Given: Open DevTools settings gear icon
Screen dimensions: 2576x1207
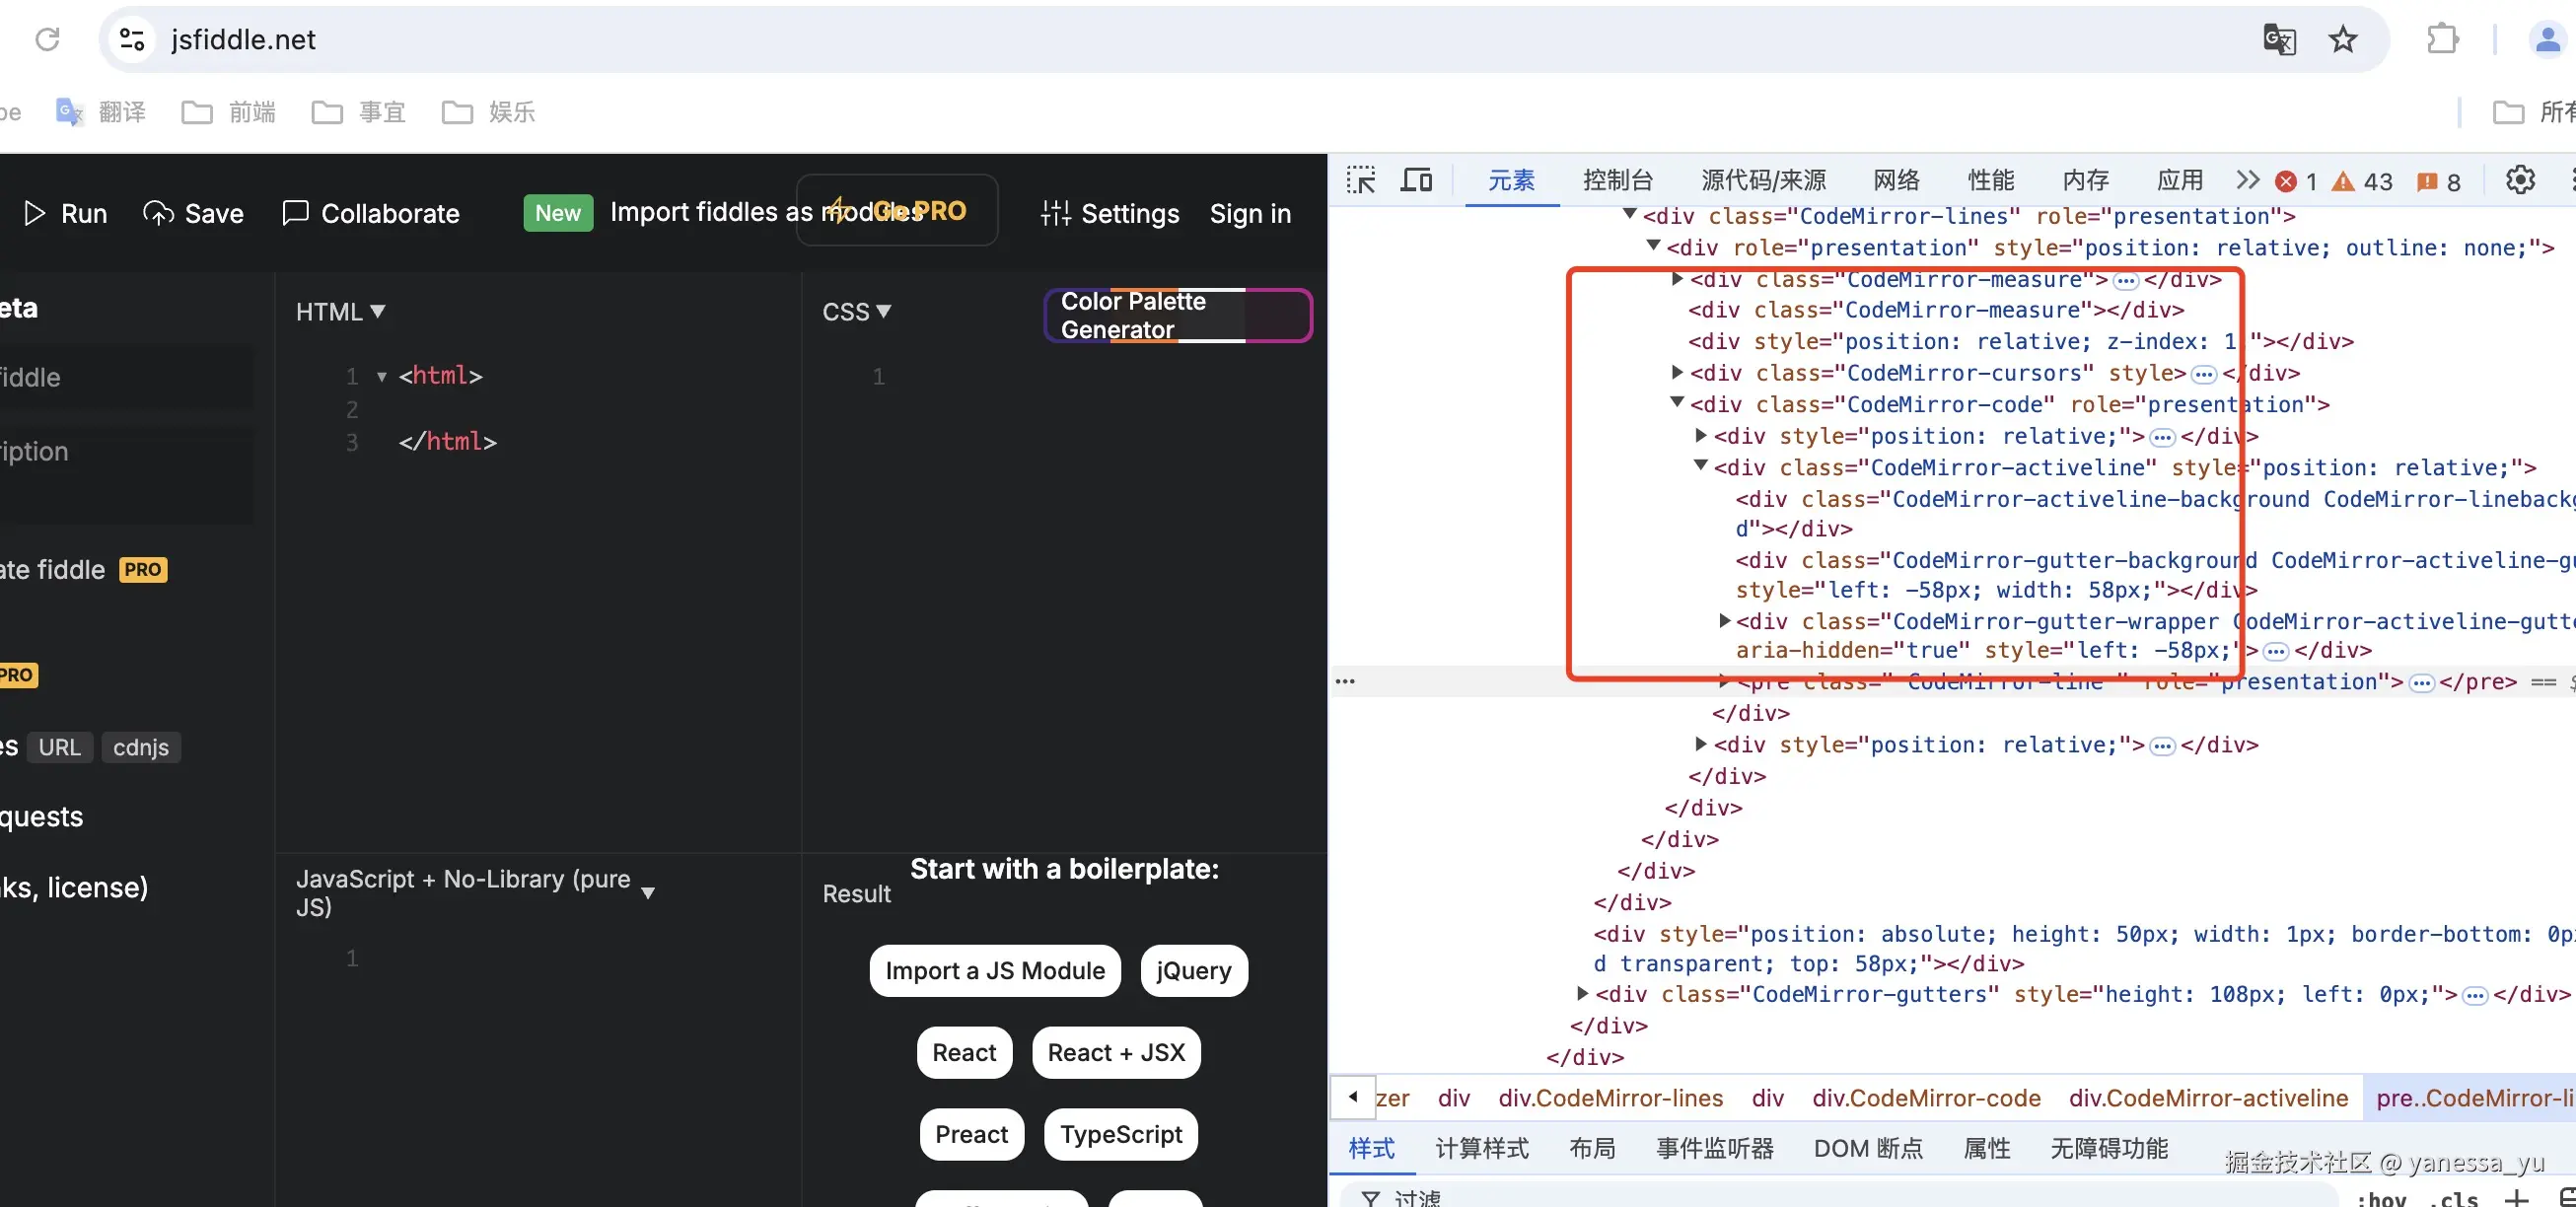Looking at the screenshot, I should pos(2520,180).
